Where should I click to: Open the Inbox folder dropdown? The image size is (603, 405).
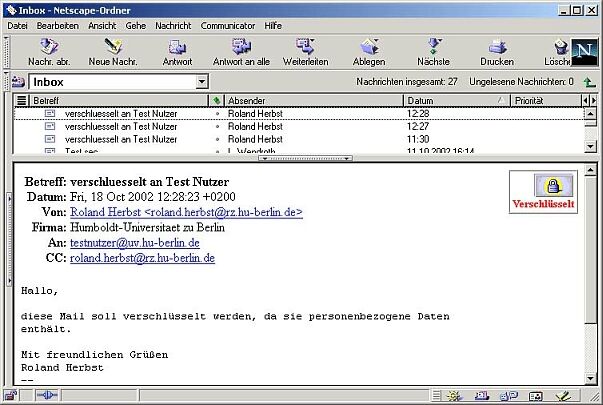point(201,82)
